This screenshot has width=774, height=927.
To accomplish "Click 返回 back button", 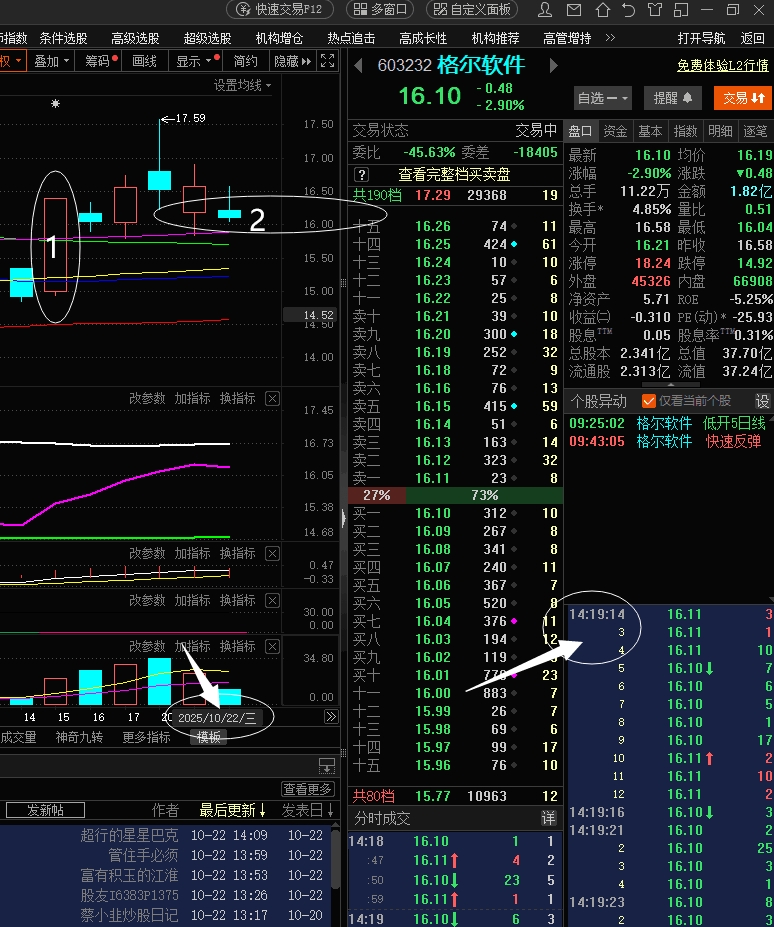I will click(753, 38).
